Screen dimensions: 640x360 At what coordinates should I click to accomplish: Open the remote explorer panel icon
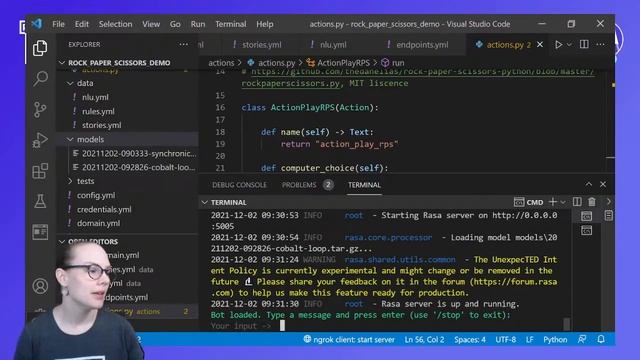[40, 232]
